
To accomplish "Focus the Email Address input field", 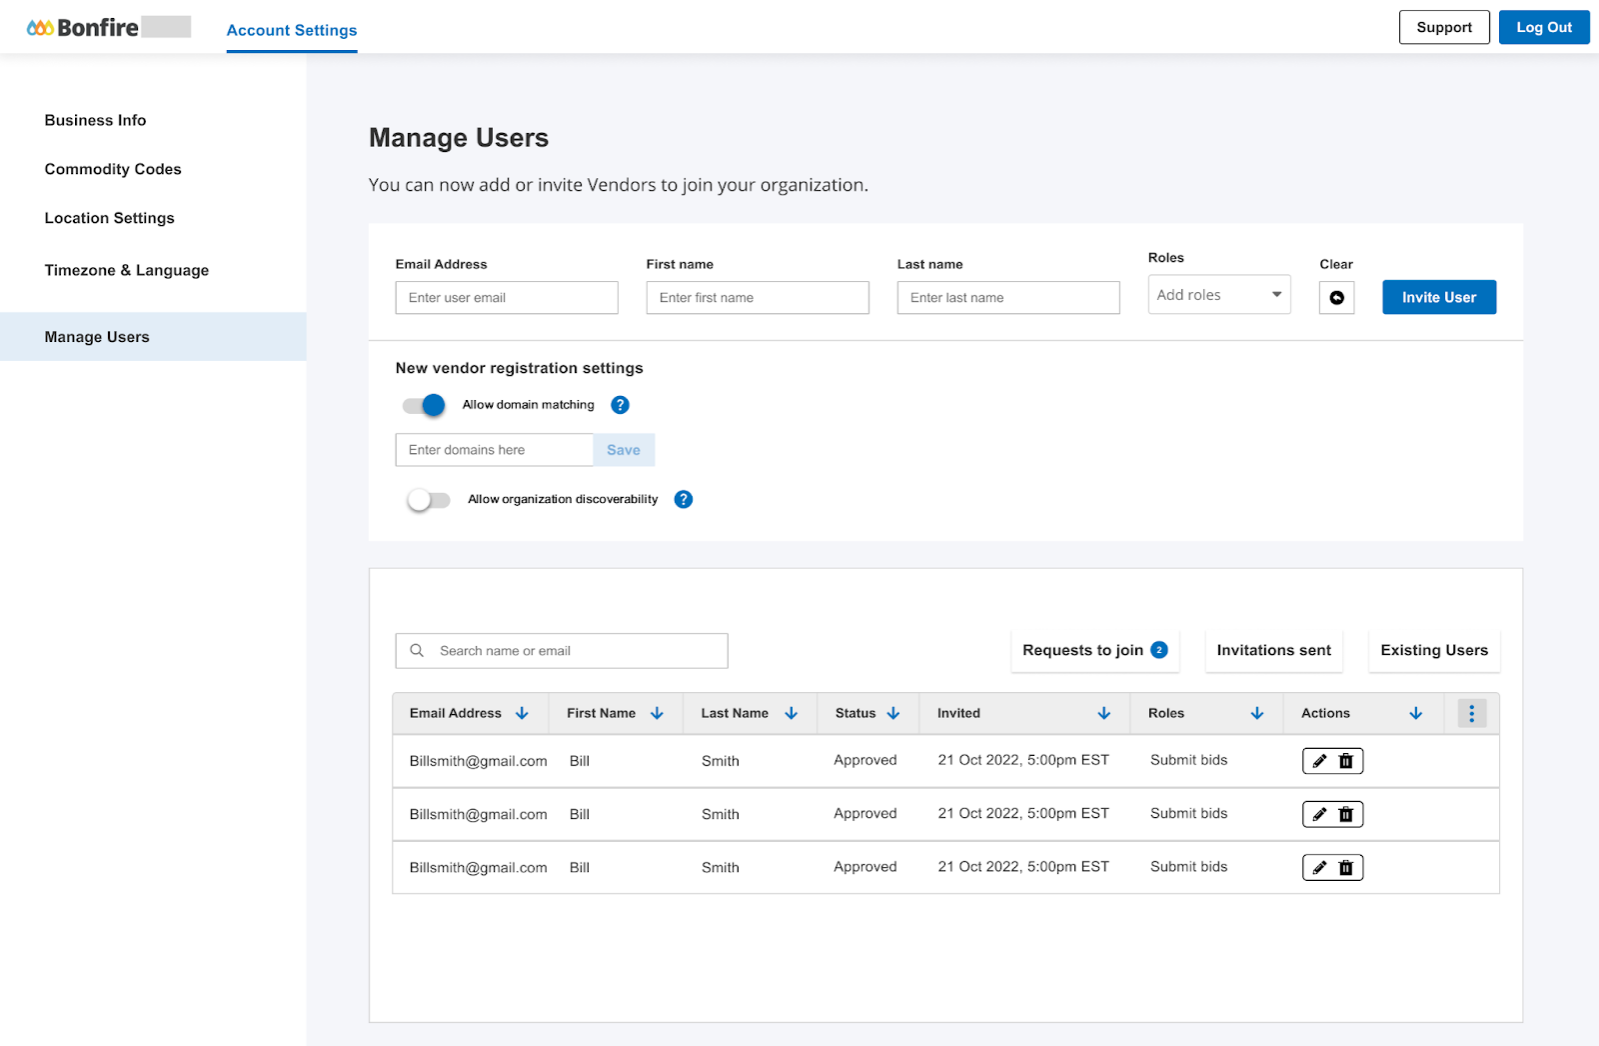I will pos(507,298).
